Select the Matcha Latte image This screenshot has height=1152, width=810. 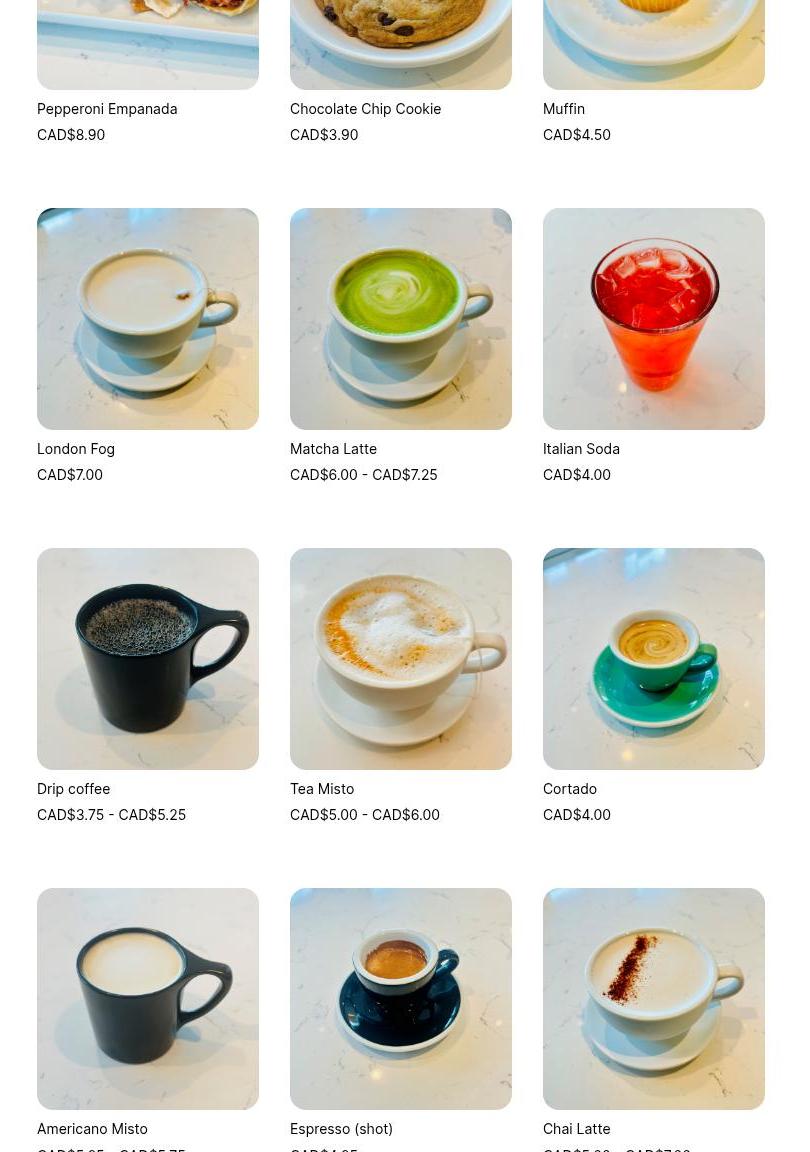pyautogui.click(x=401, y=319)
